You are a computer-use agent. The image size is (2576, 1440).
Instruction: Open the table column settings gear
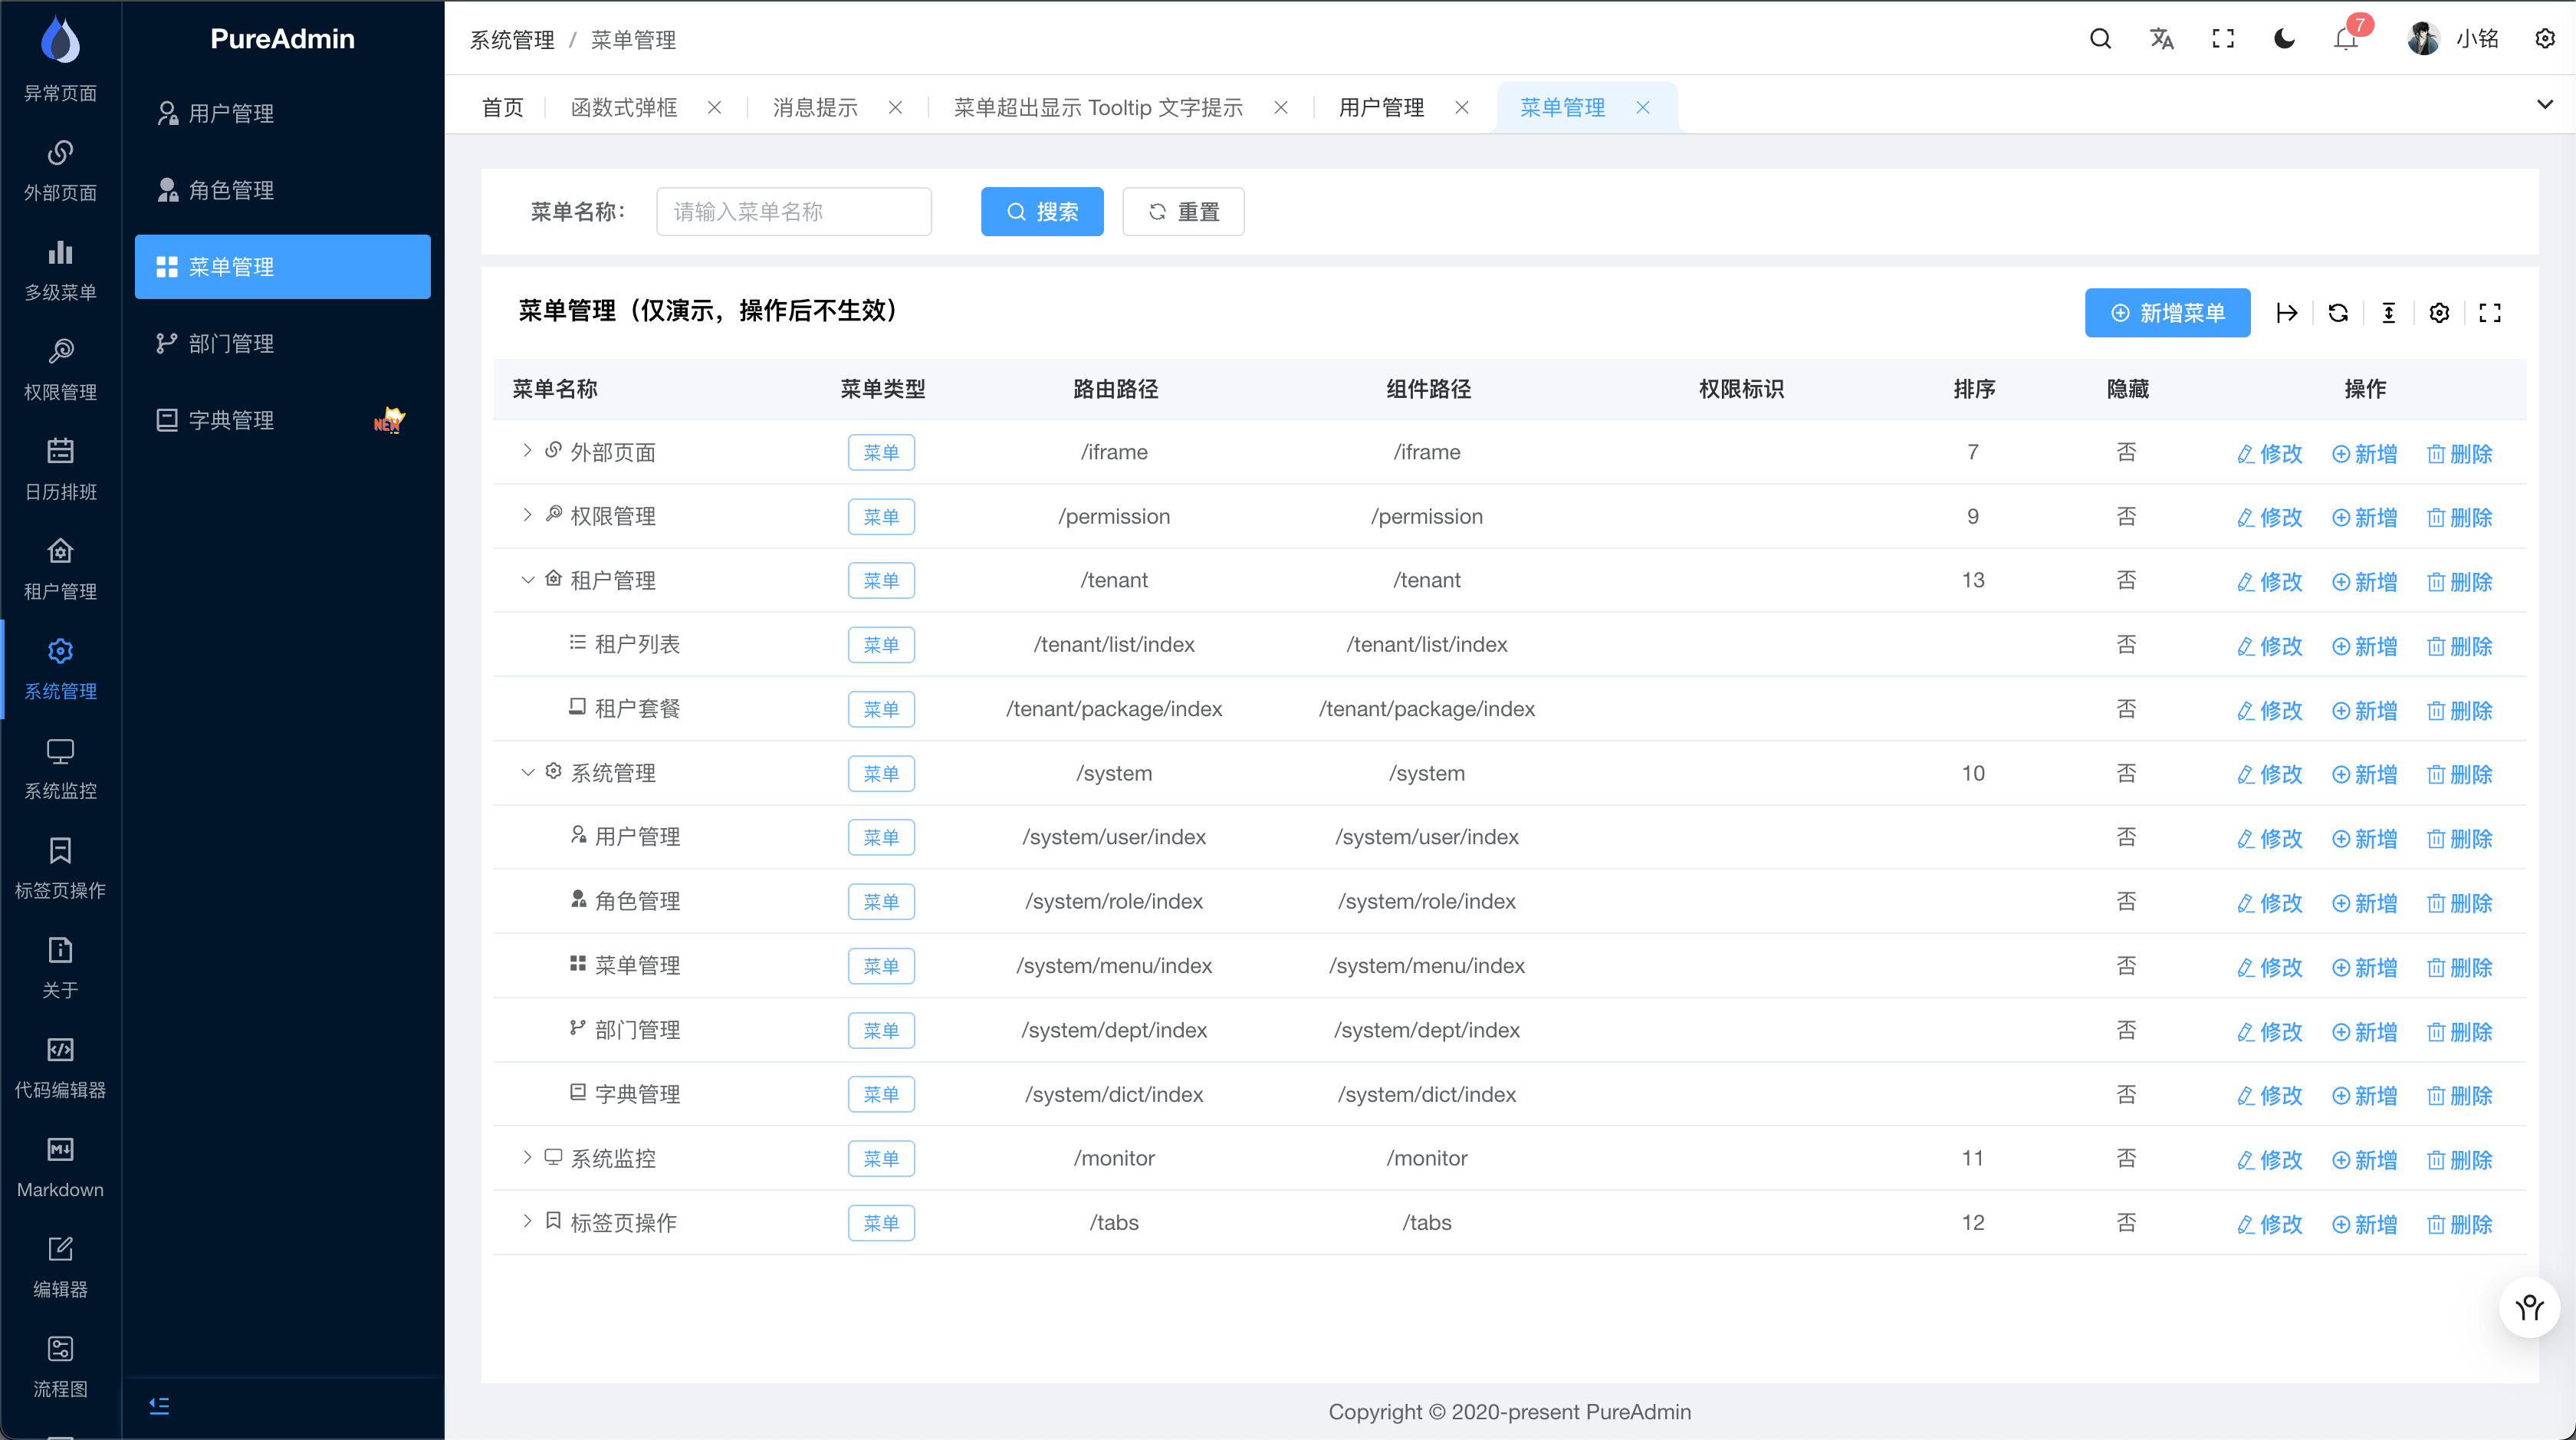pos(2439,313)
